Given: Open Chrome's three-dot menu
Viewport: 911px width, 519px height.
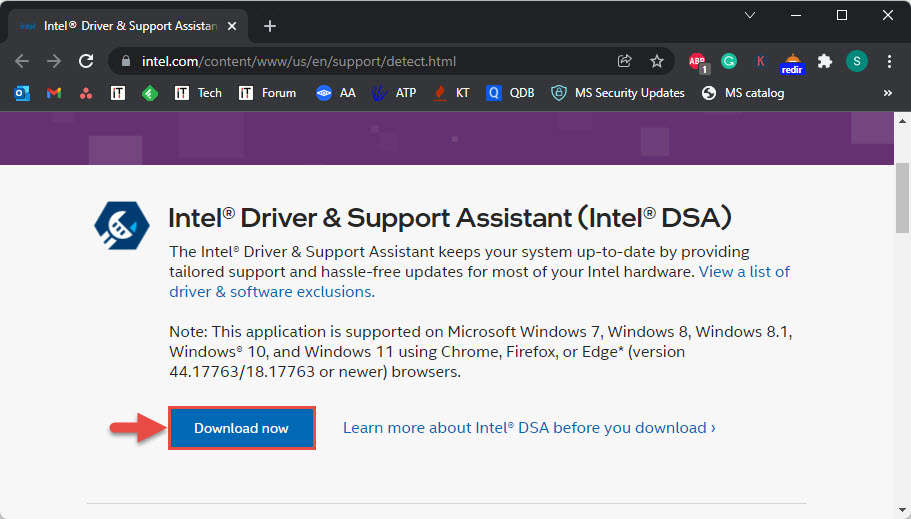Looking at the screenshot, I should (889, 61).
